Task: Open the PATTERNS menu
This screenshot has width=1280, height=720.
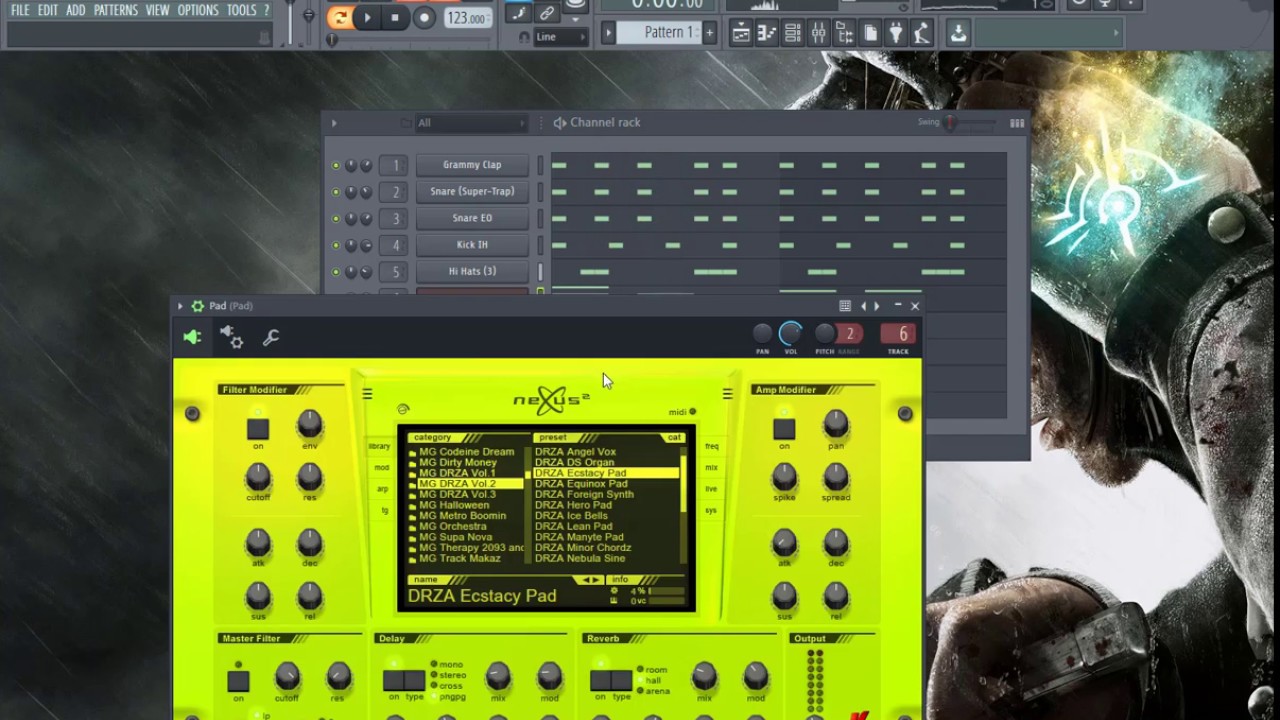Action: pyautogui.click(x=116, y=10)
